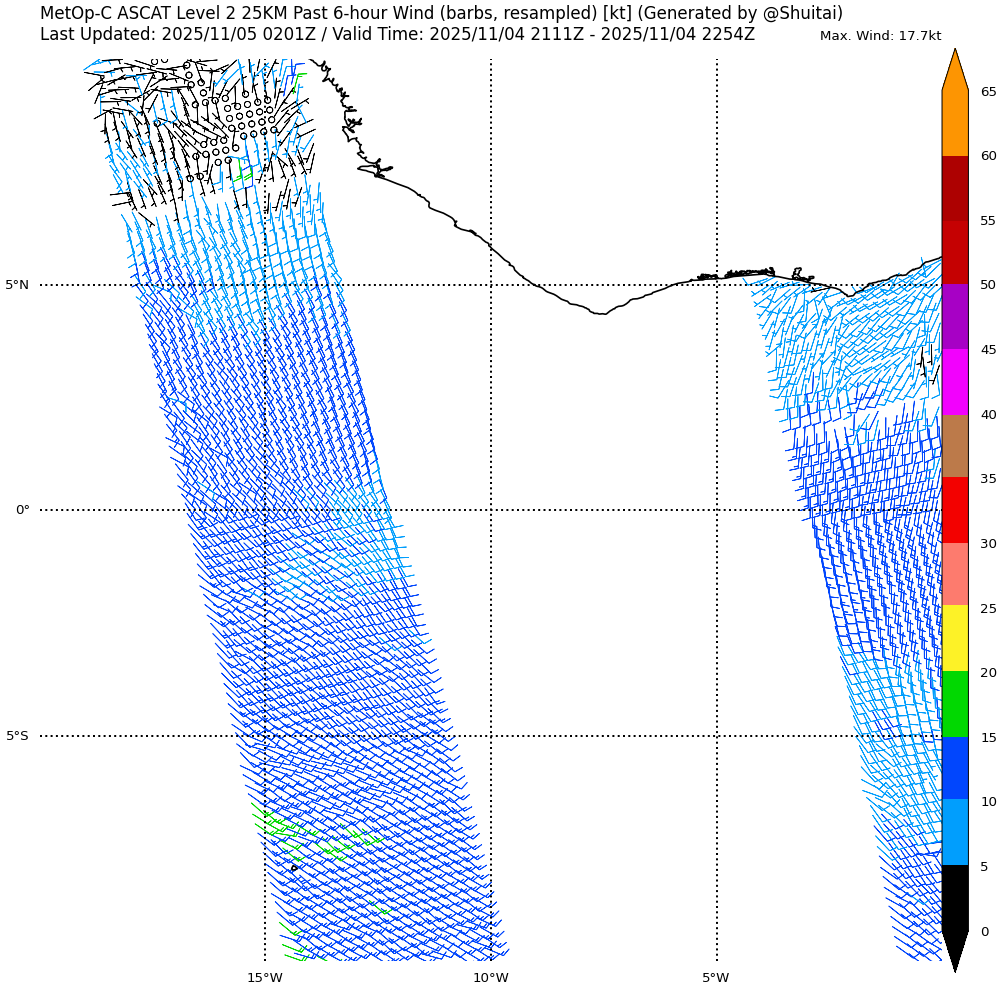This screenshot has width=1002, height=989.
Task: Click the 10°W longitude label
Action: coord(490,977)
